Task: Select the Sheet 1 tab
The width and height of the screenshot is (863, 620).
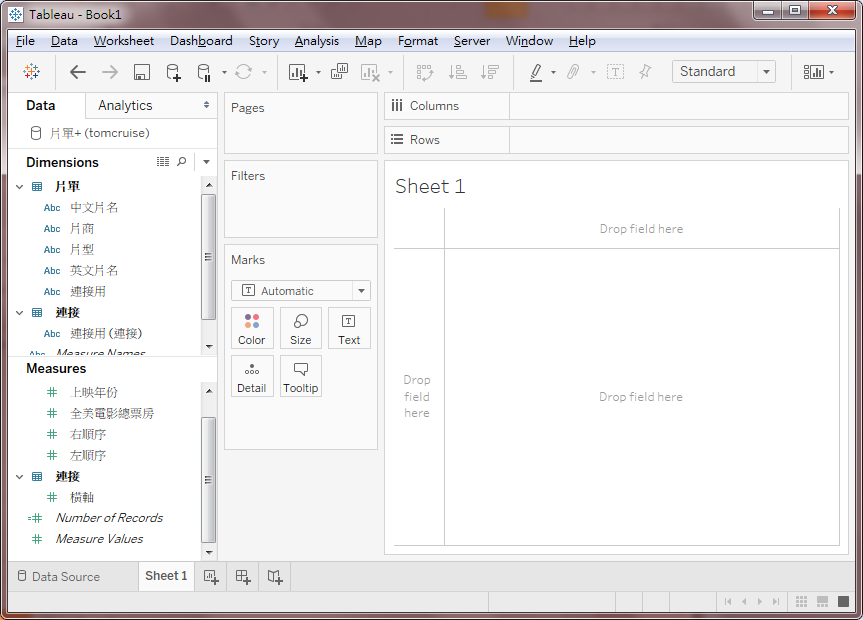Action: coord(166,576)
